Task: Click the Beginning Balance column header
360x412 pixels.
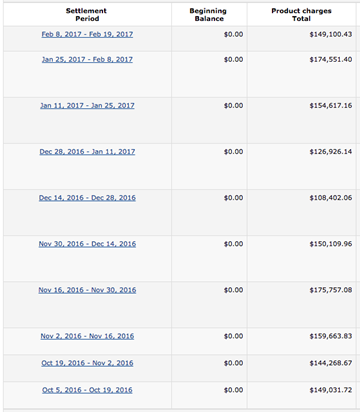Action: (209, 15)
